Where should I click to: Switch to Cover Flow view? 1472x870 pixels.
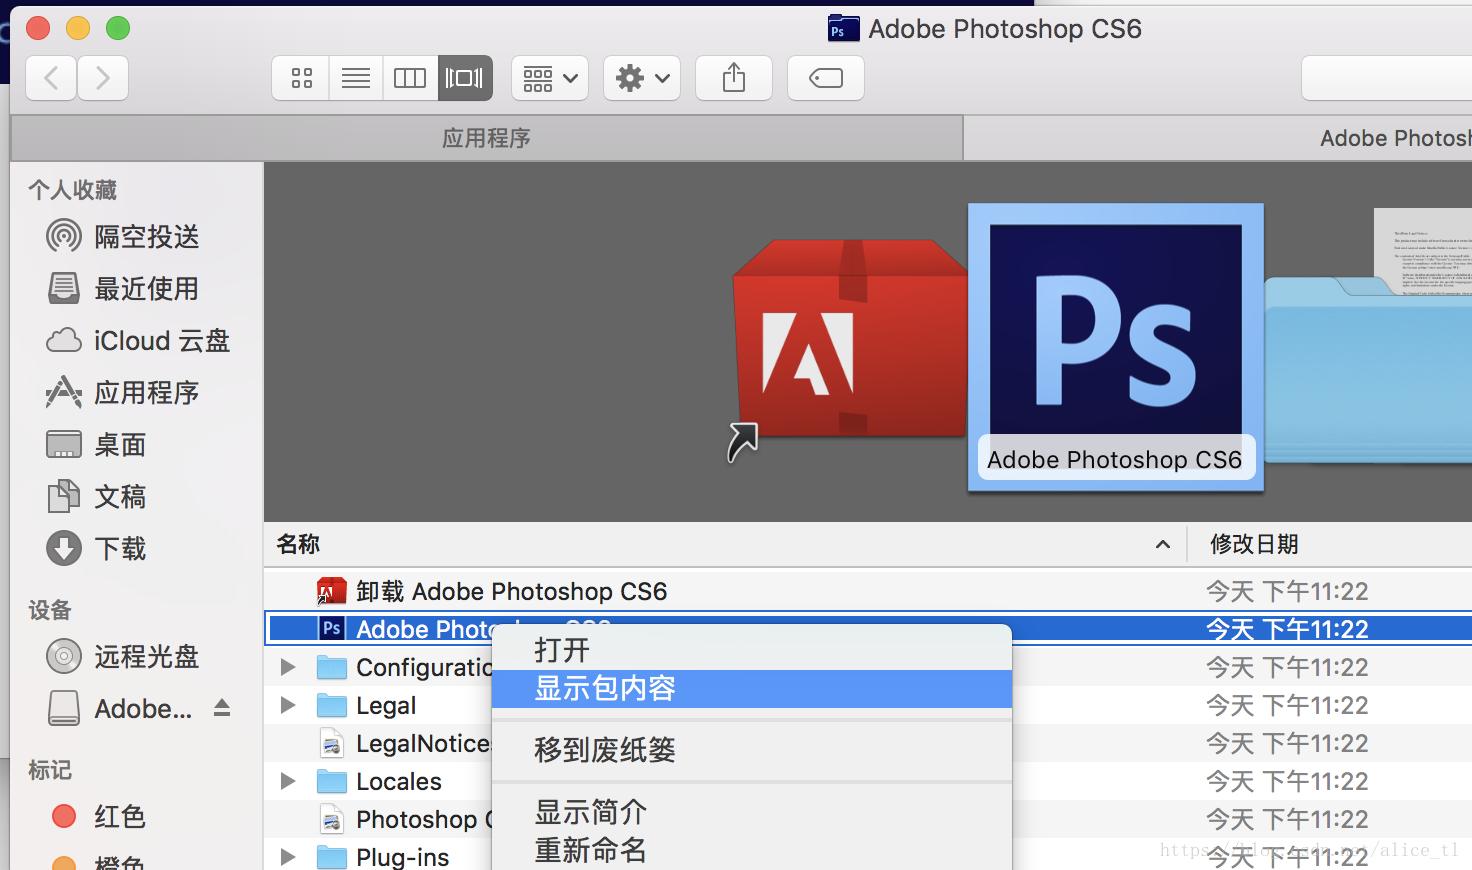(465, 78)
